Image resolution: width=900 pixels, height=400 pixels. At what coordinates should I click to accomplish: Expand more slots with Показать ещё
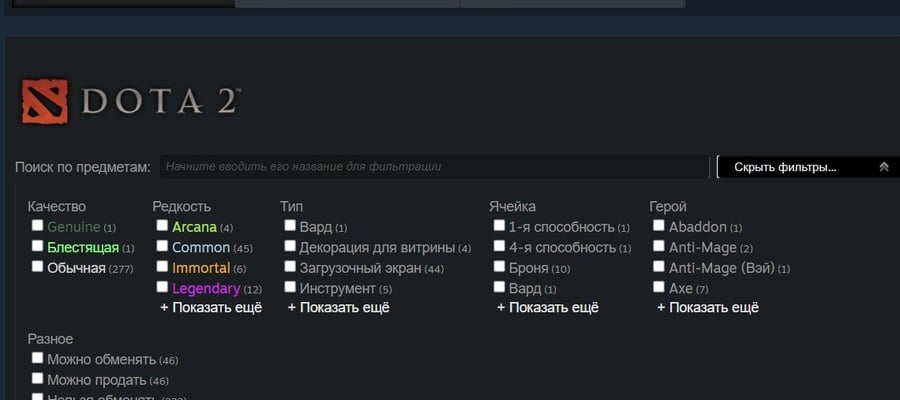click(548, 308)
